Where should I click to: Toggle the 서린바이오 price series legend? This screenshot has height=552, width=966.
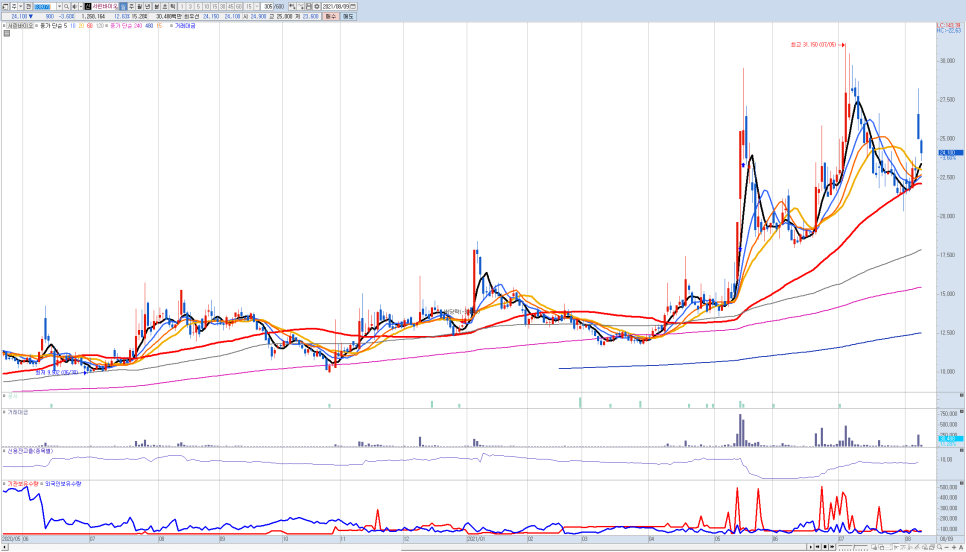click(20, 26)
